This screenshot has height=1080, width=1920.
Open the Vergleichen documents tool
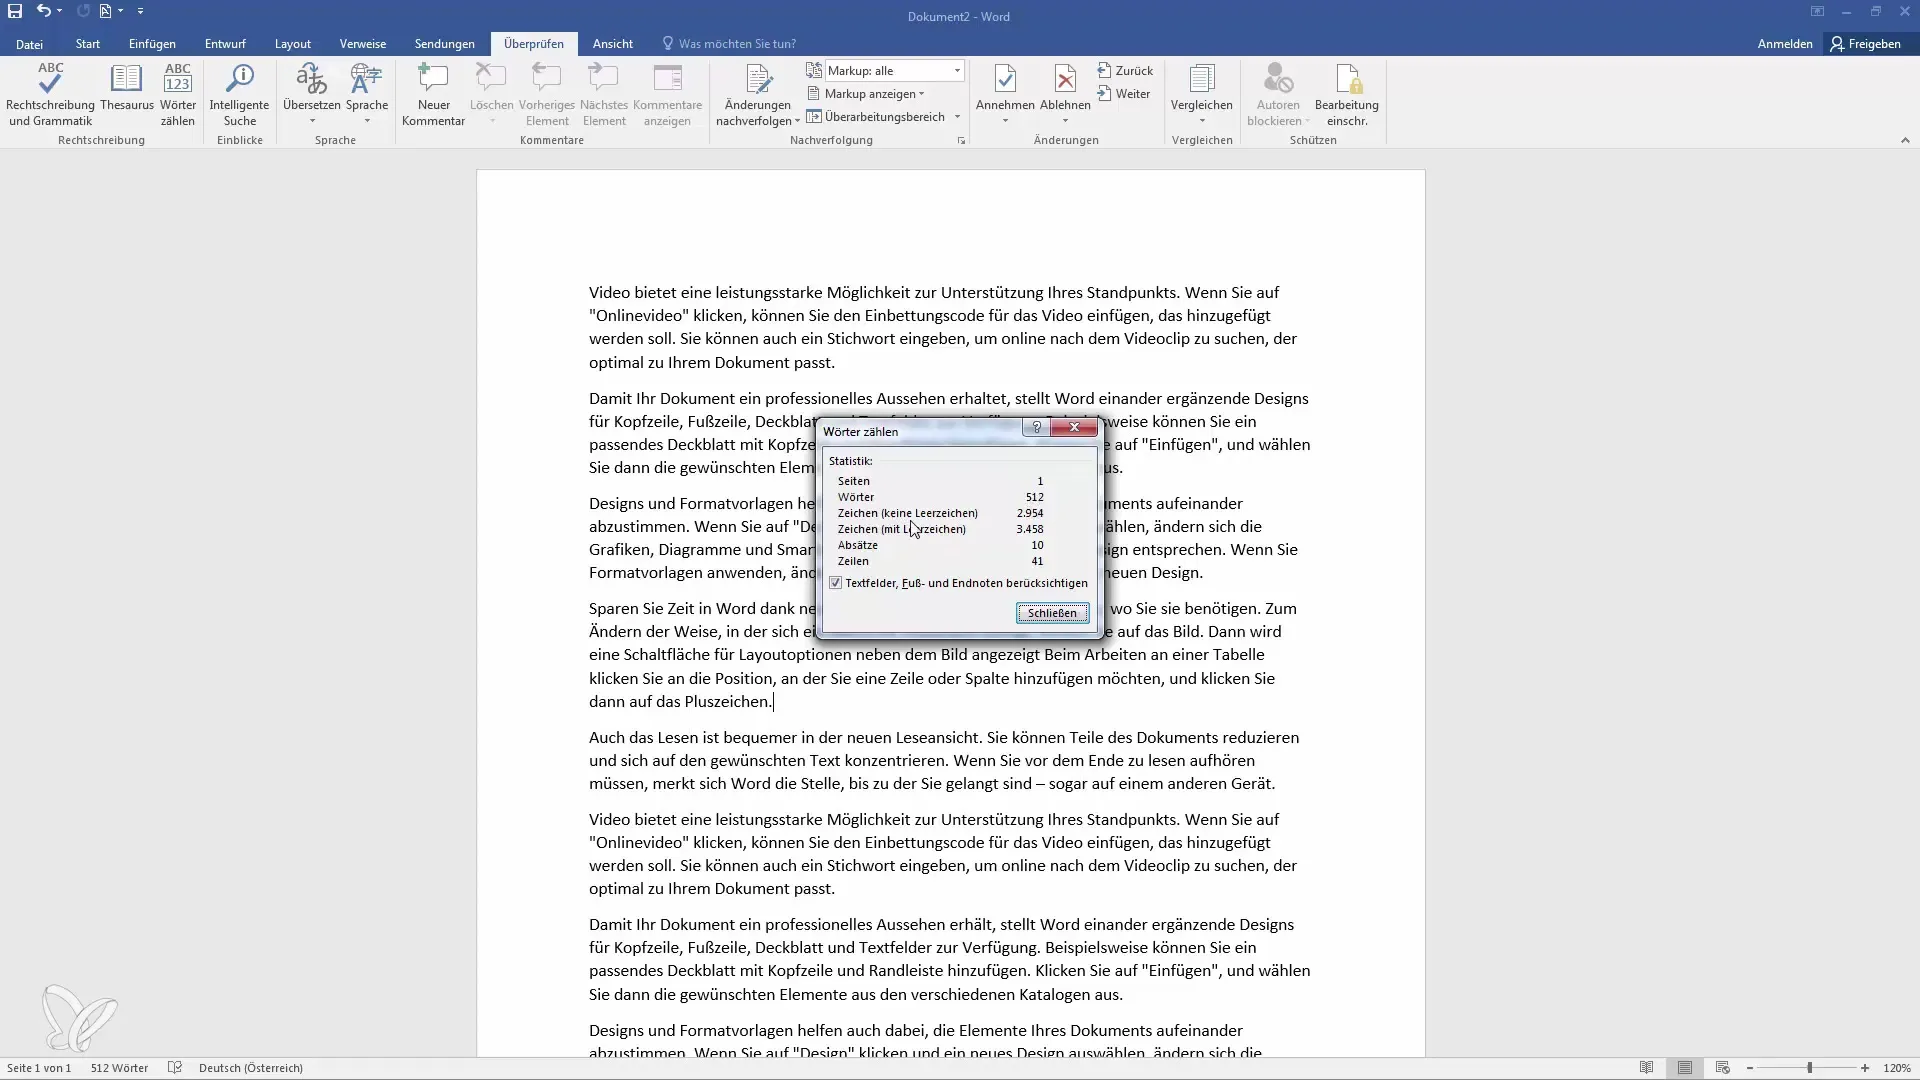[x=1201, y=95]
